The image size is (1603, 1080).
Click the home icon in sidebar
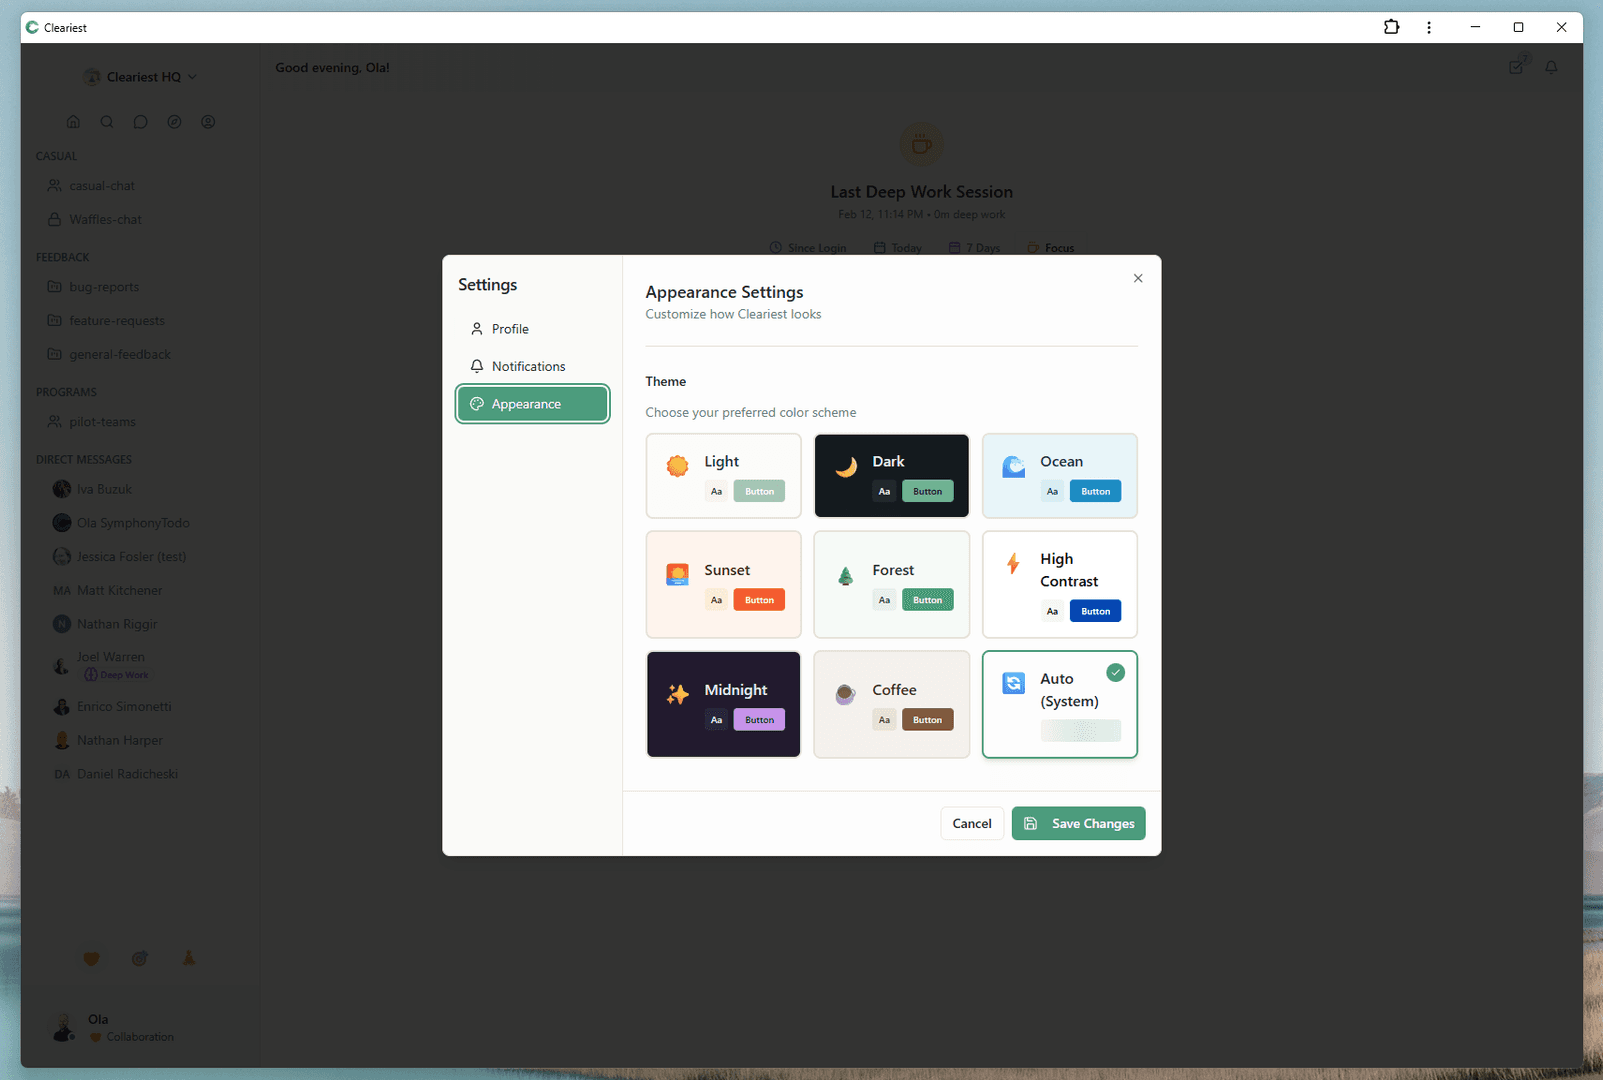[73, 122]
